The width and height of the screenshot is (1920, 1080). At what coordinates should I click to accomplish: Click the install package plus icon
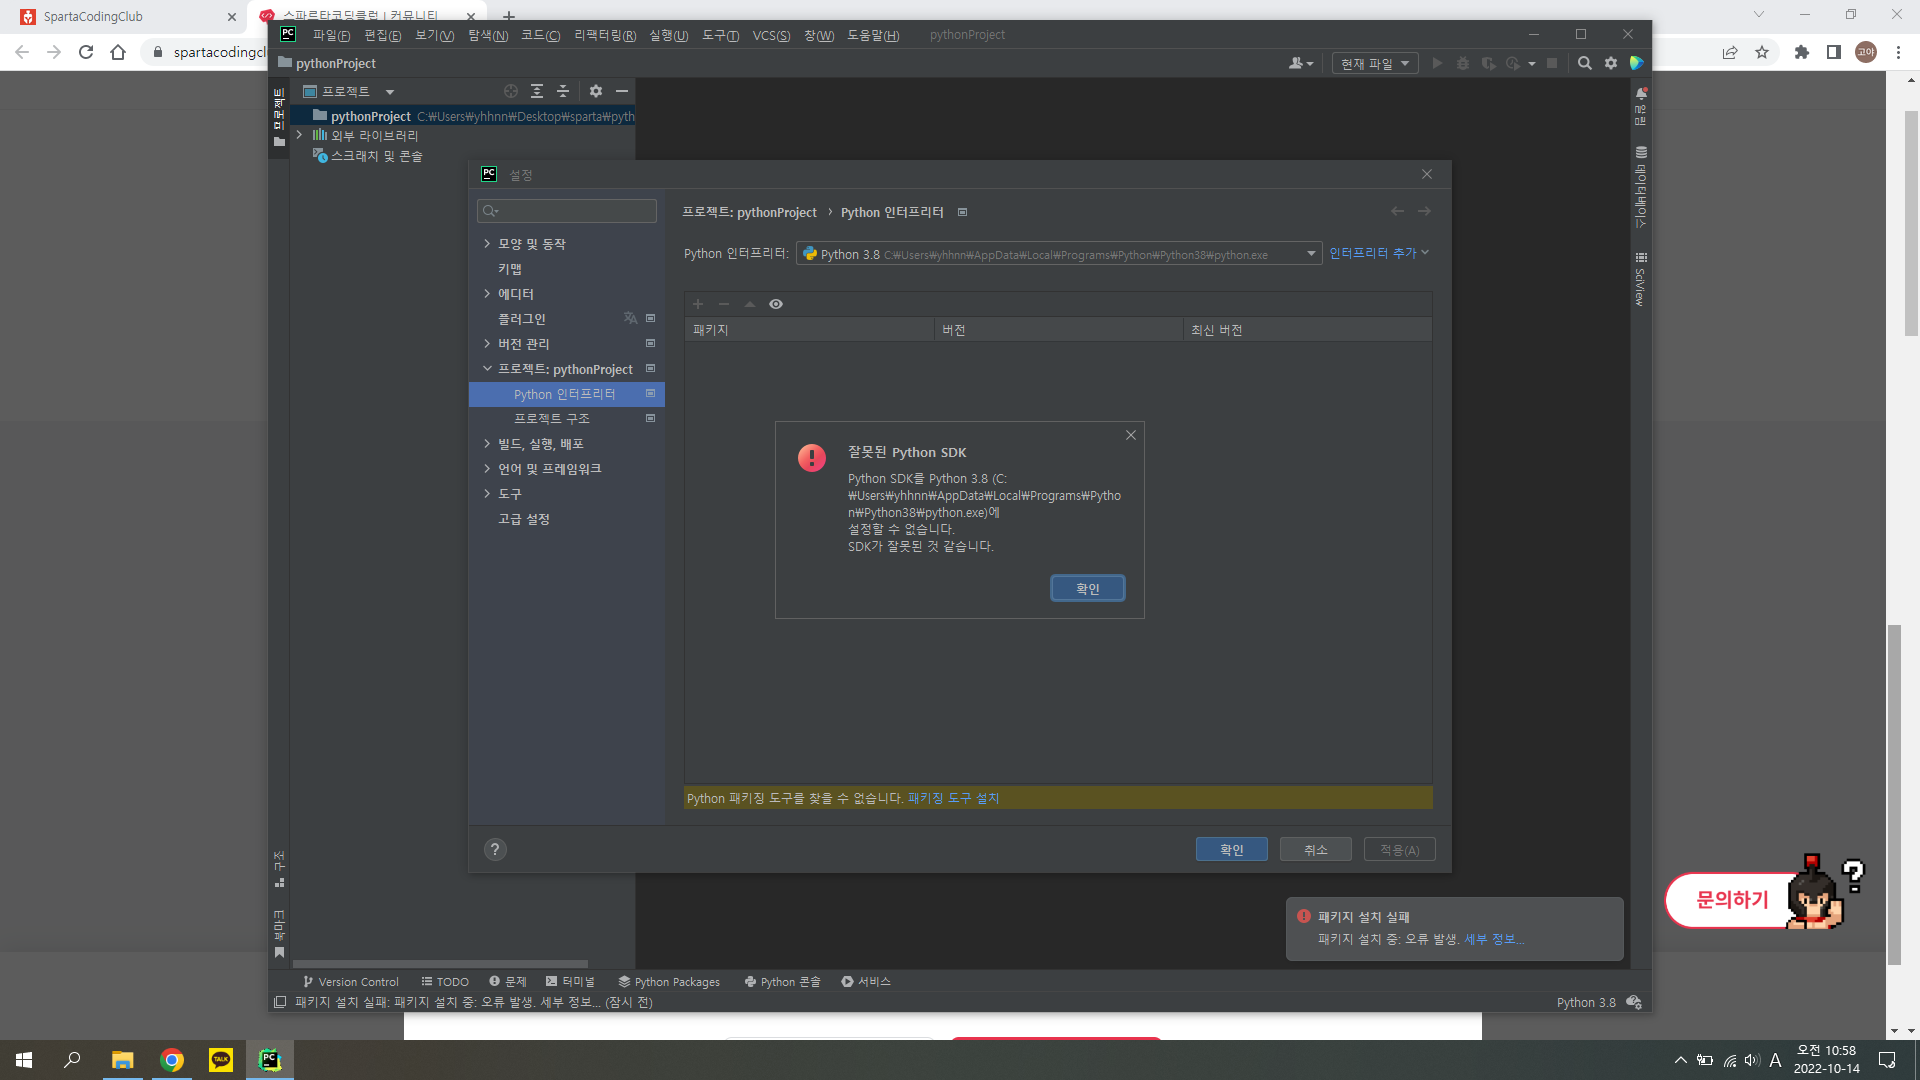coord(698,304)
